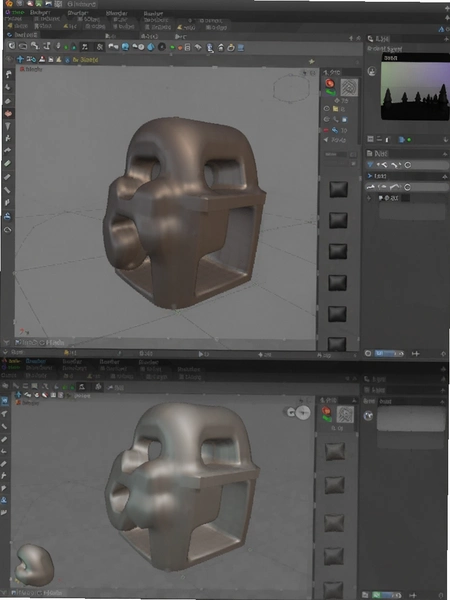Click the gray preview box in lower right panel
This screenshot has height=600, width=450.
411,419
